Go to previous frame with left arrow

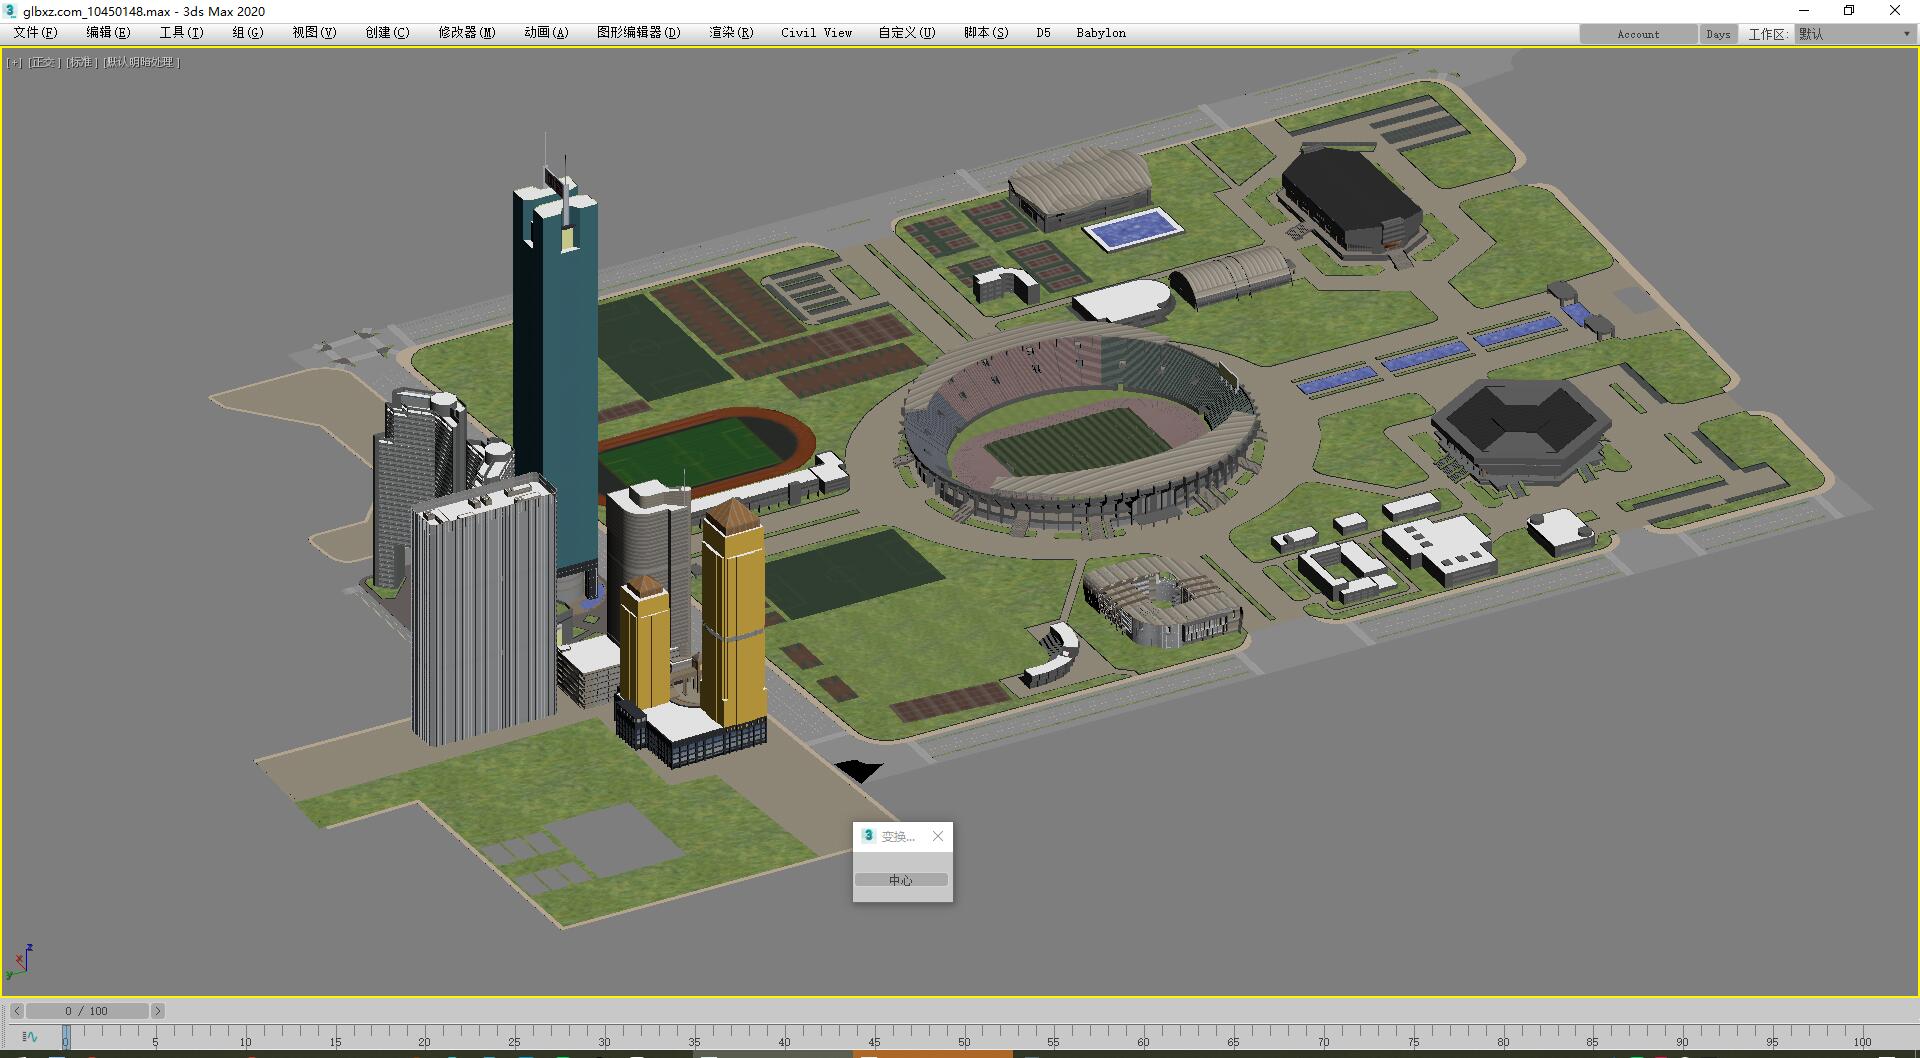pyautogui.click(x=16, y=1011)
